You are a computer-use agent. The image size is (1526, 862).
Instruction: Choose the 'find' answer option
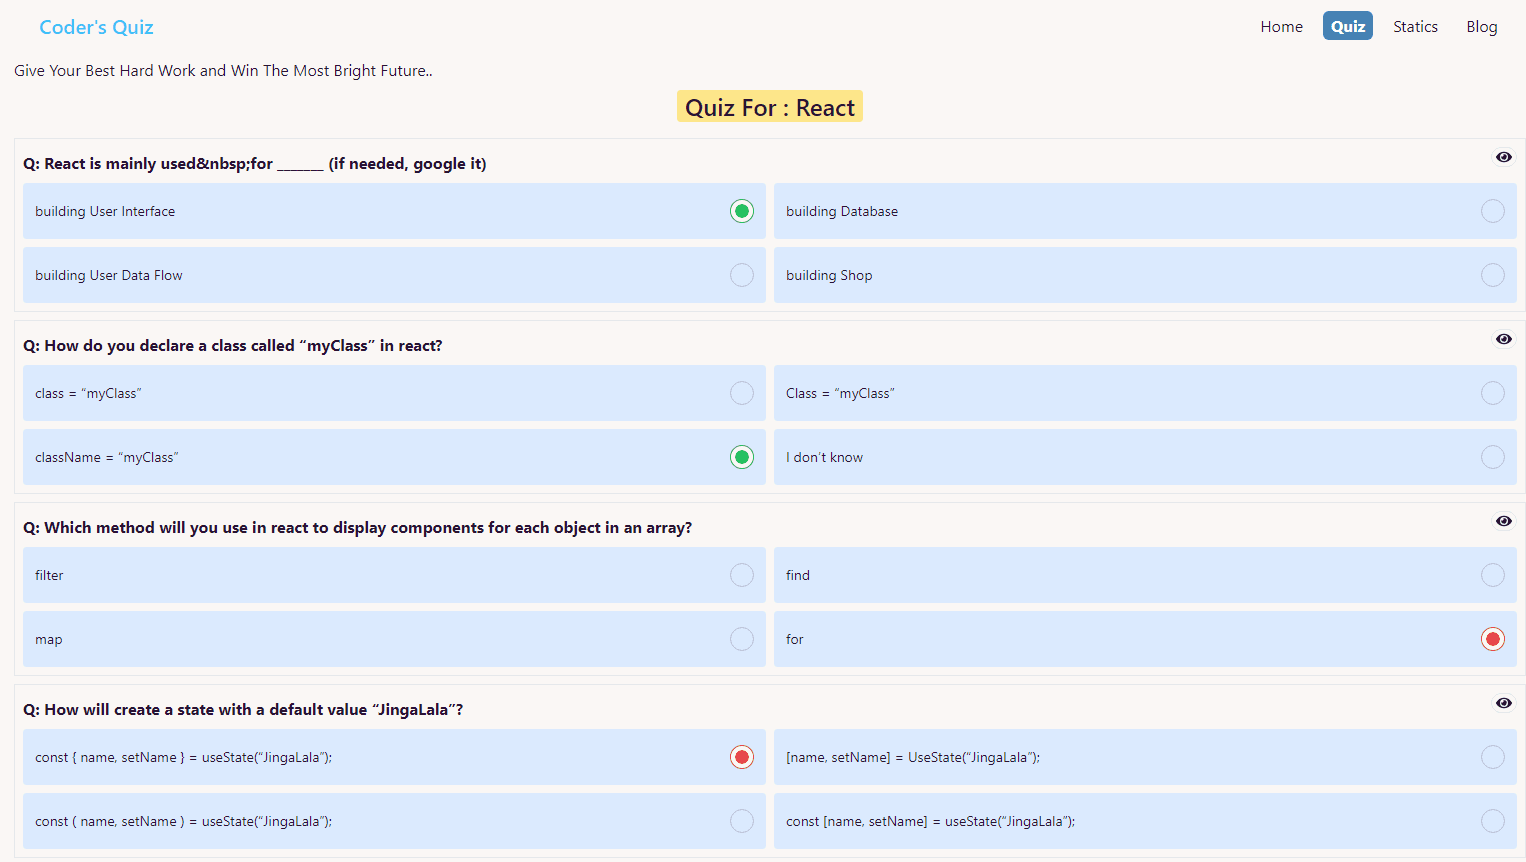(1492, 575)
